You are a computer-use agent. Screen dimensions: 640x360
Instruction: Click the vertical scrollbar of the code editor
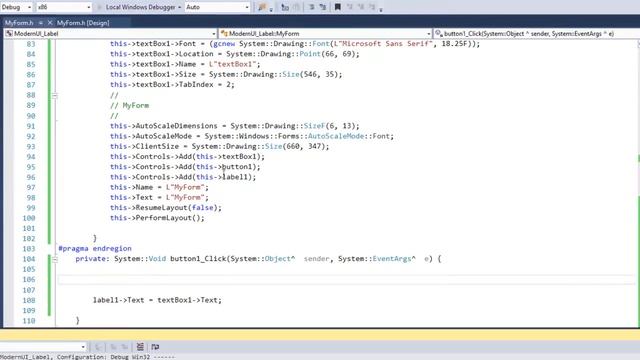tap(638, 184)
